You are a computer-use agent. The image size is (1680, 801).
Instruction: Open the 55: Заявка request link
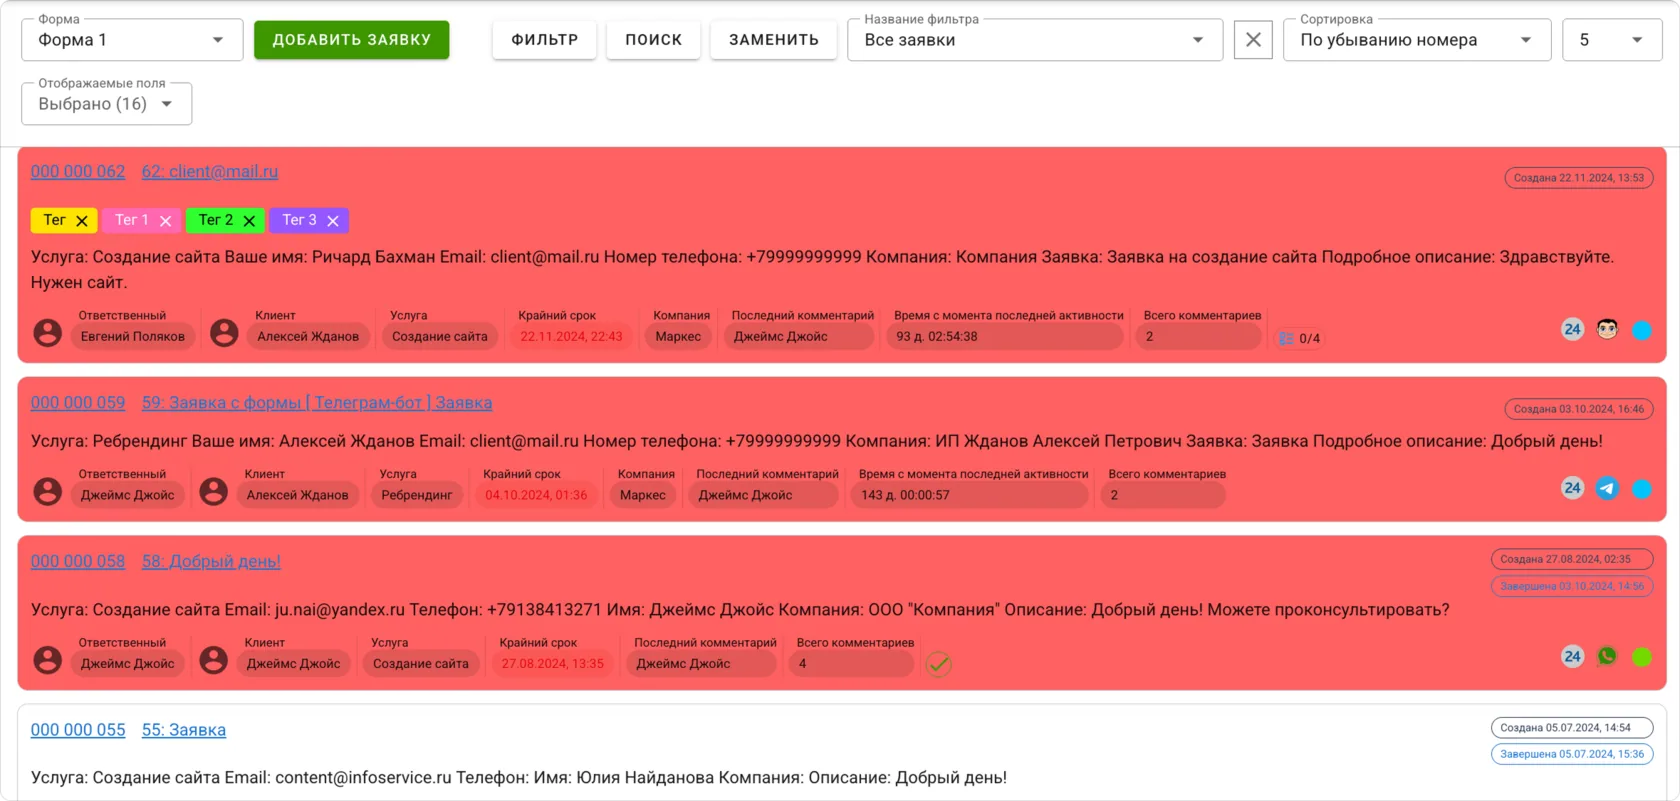point(184,730)
